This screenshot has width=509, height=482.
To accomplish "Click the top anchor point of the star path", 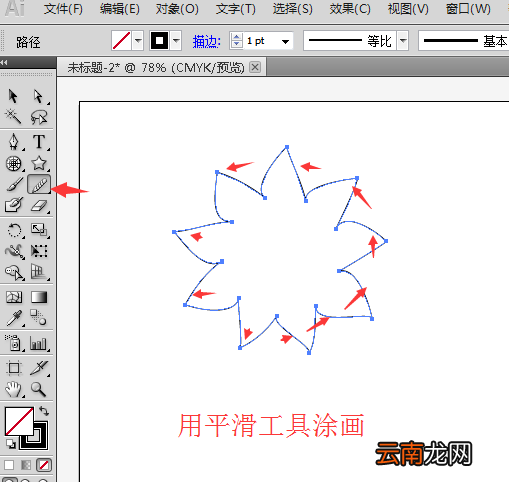I will 287,147.
